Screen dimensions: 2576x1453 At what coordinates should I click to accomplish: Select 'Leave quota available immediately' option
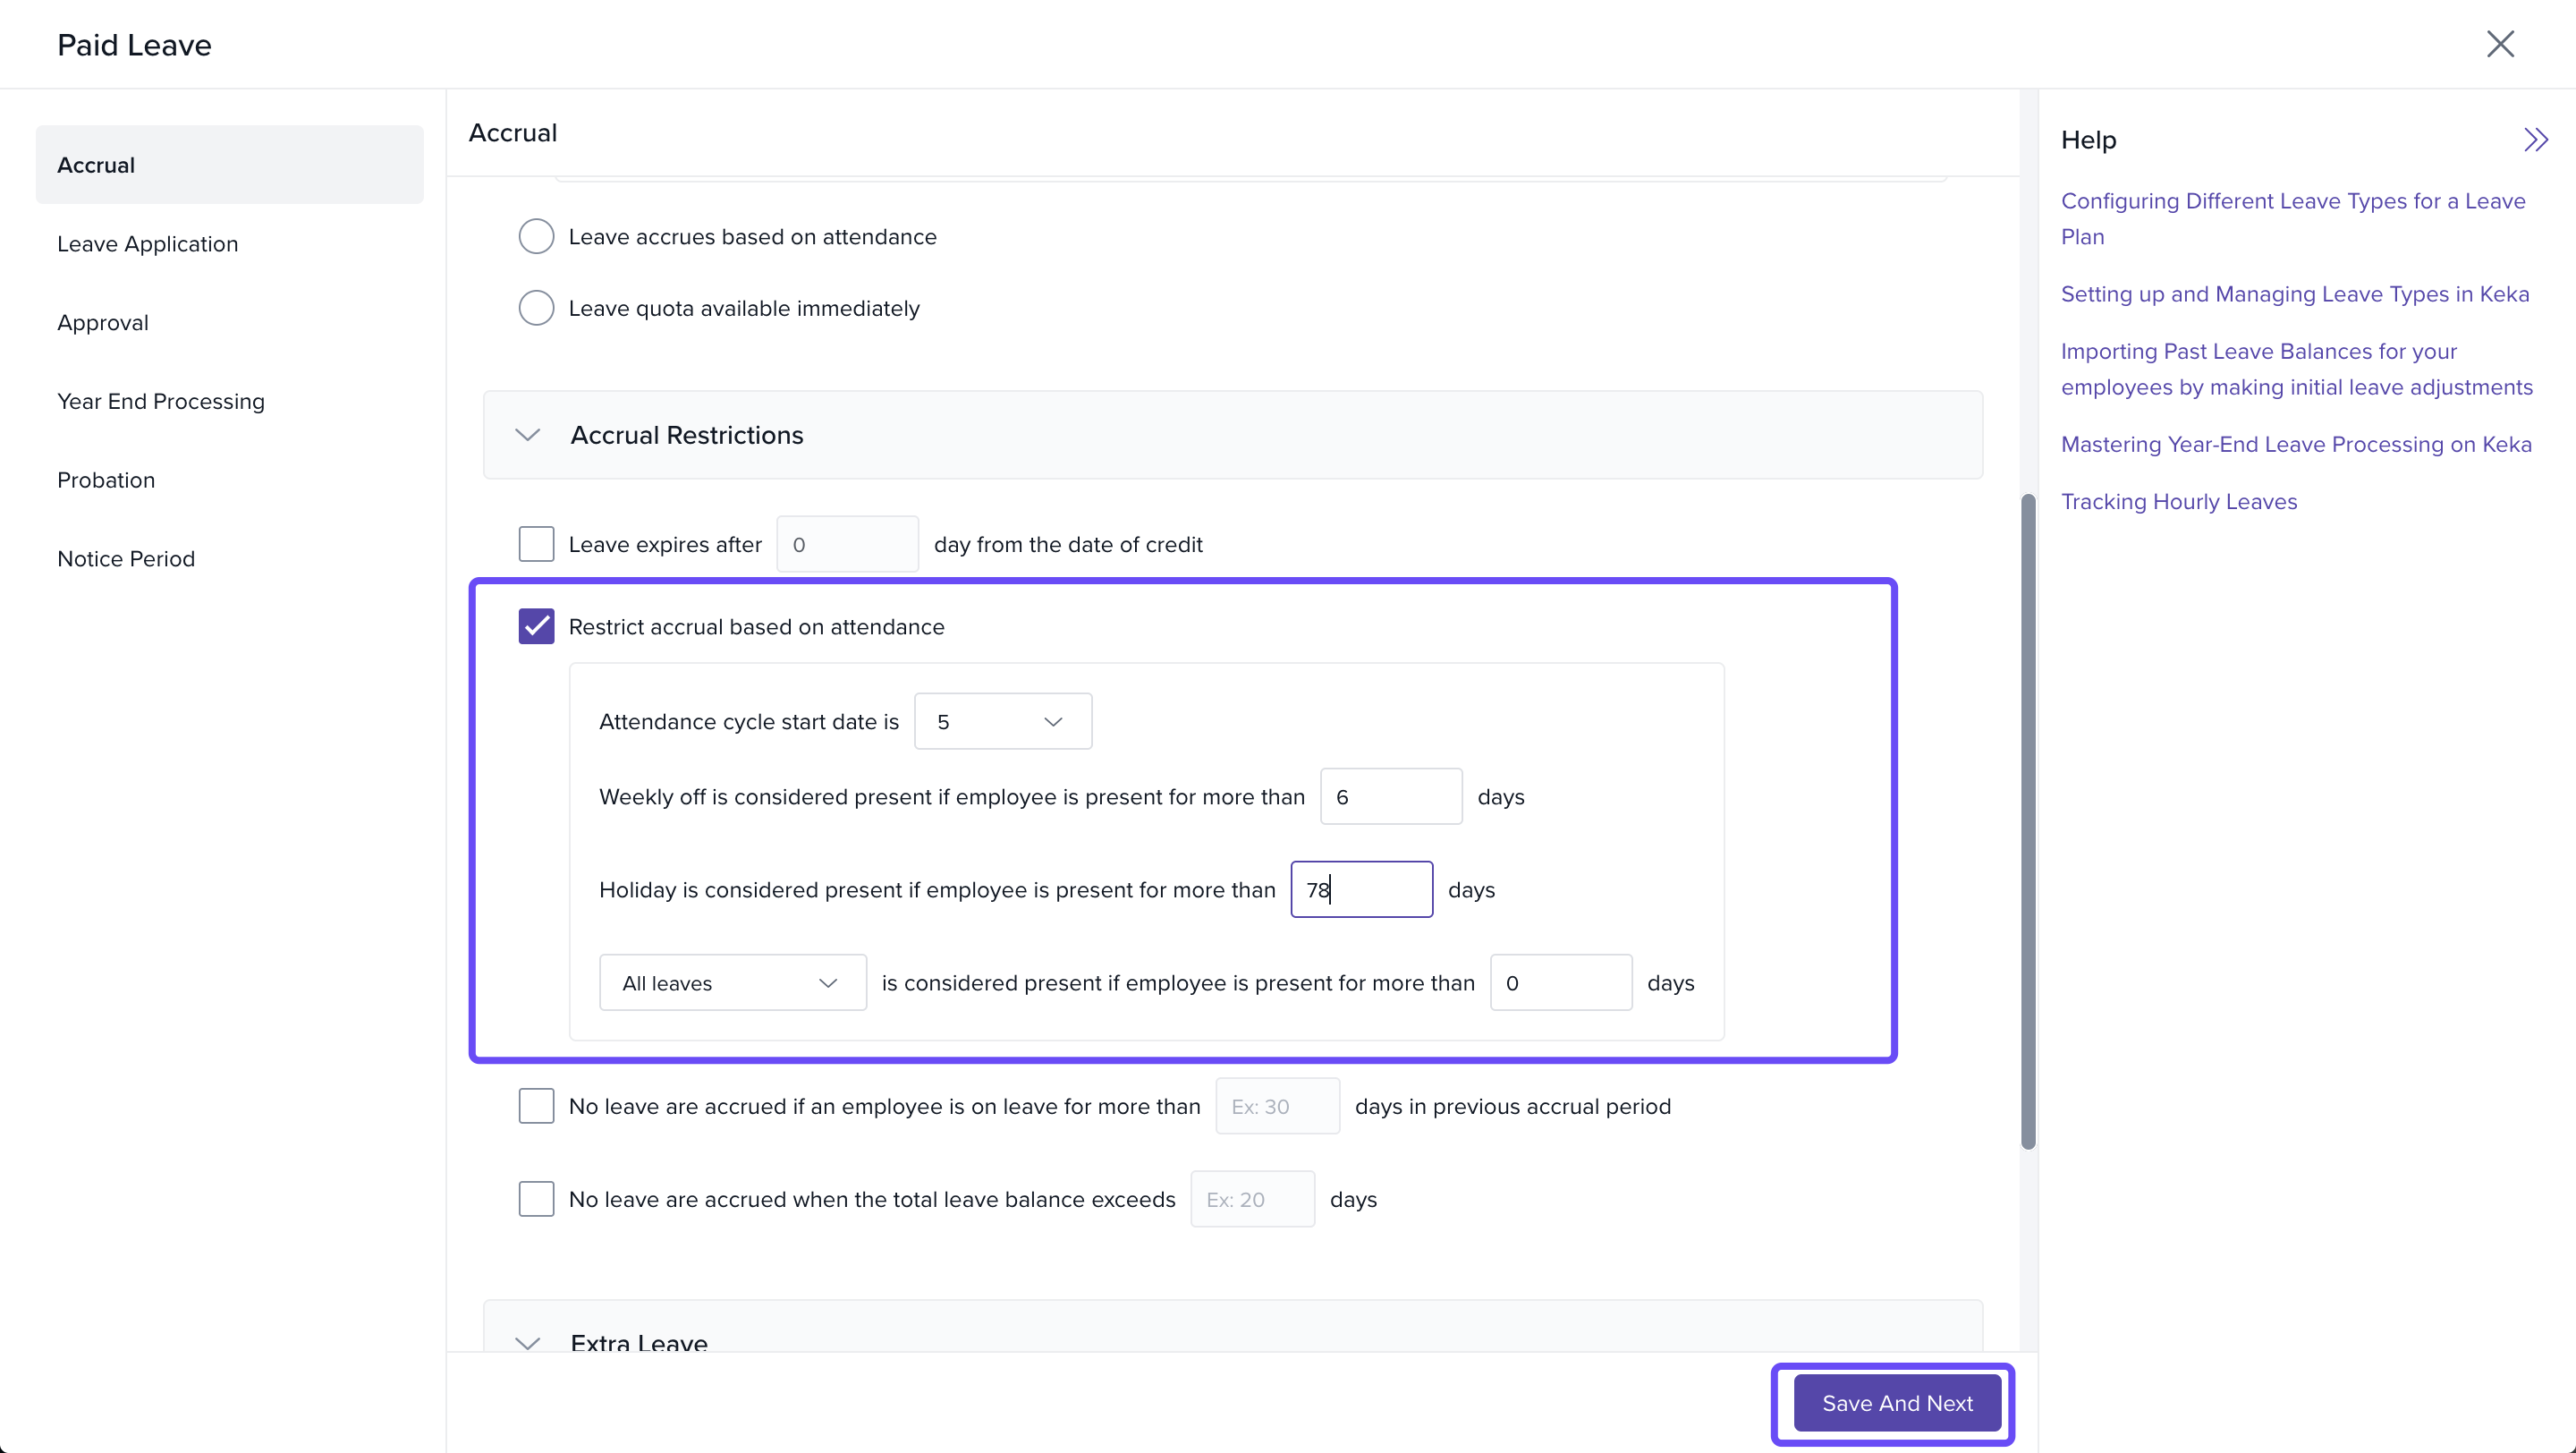pos(536,308)
